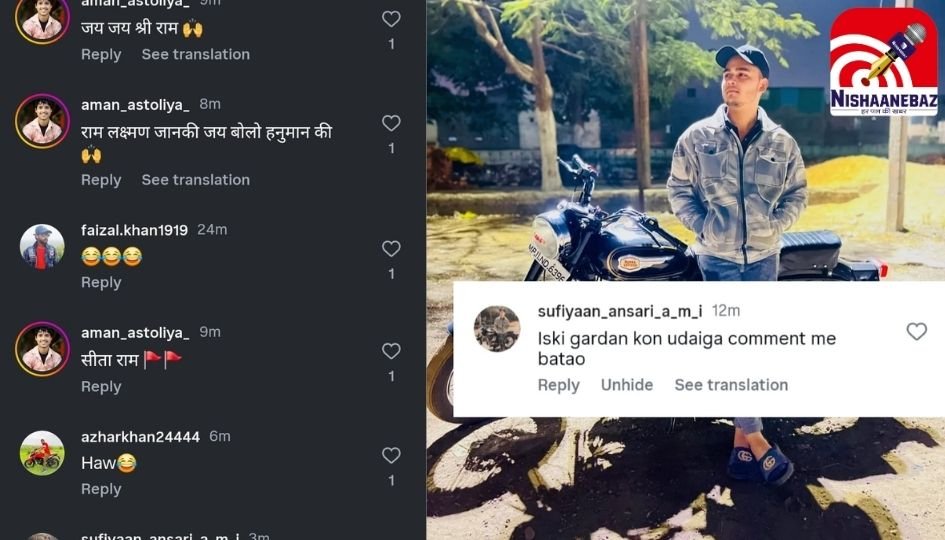
Task: Tap heart next to azharkhan24444's 'Haw' comment
Action: (x=391, y=455)
